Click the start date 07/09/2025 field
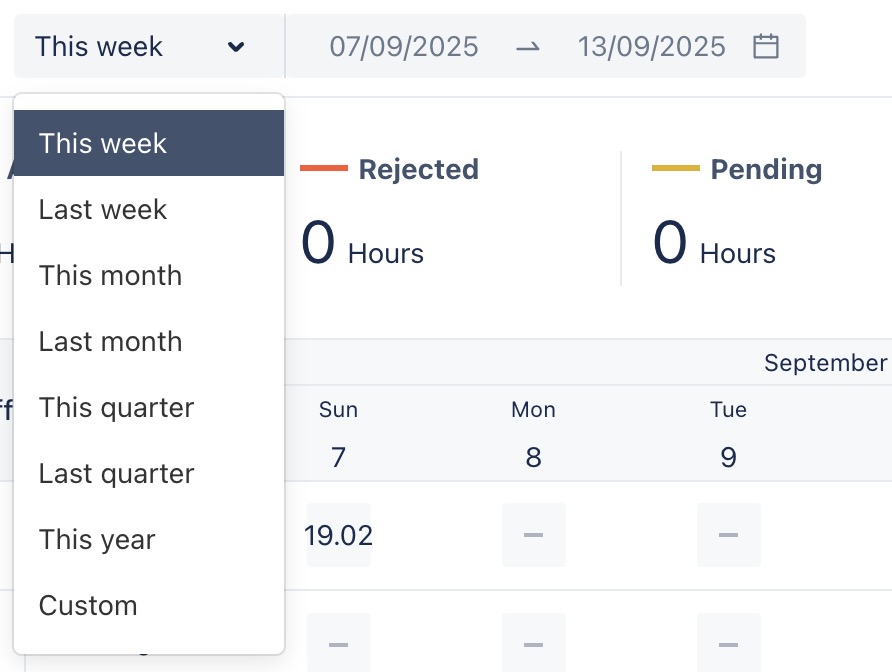 pos(404,46)
